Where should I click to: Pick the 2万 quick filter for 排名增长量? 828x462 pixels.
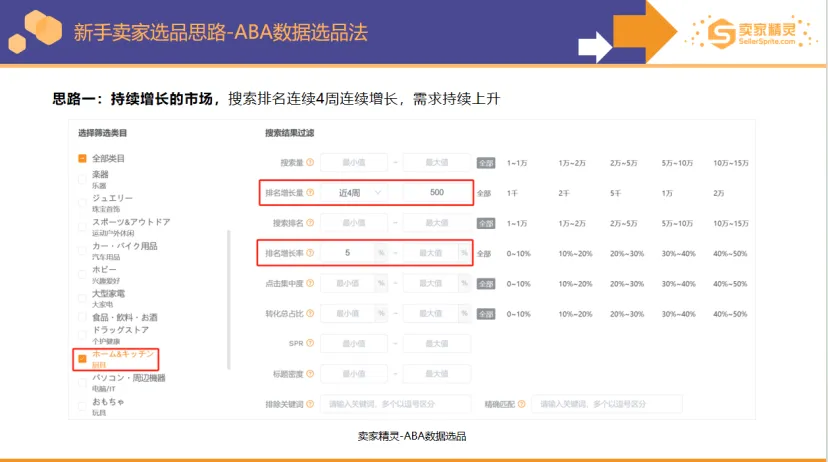(718, 193)
